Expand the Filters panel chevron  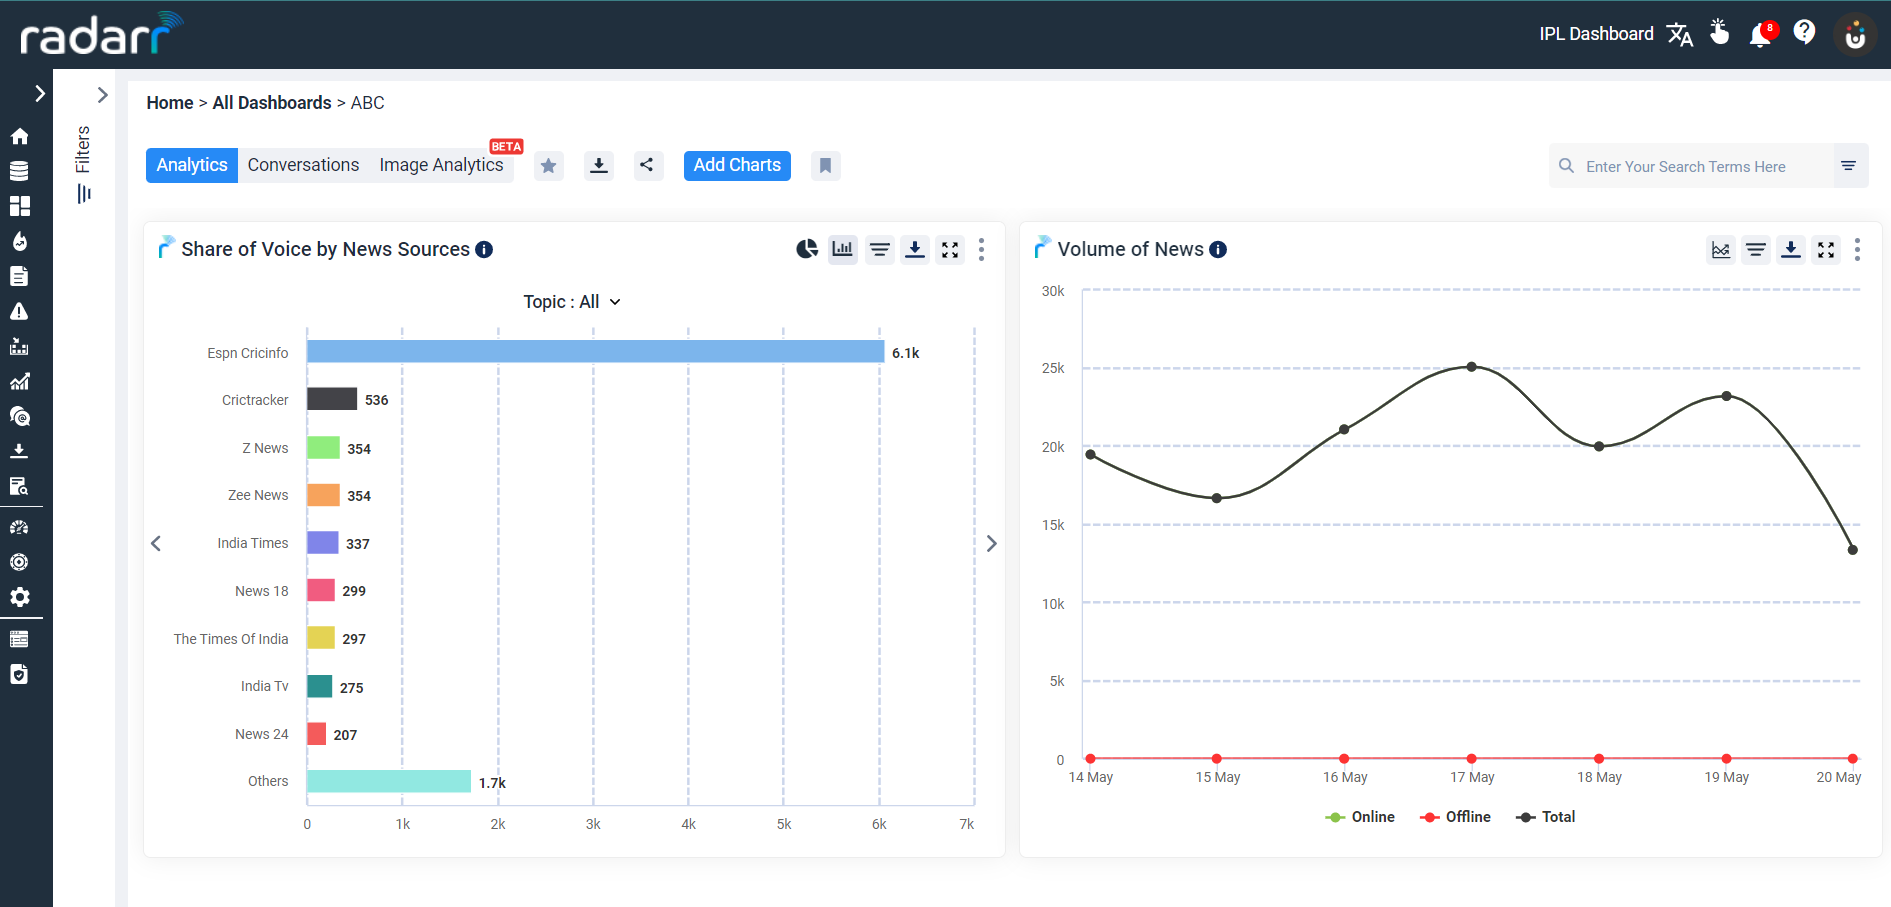click(x=102, y=95)
